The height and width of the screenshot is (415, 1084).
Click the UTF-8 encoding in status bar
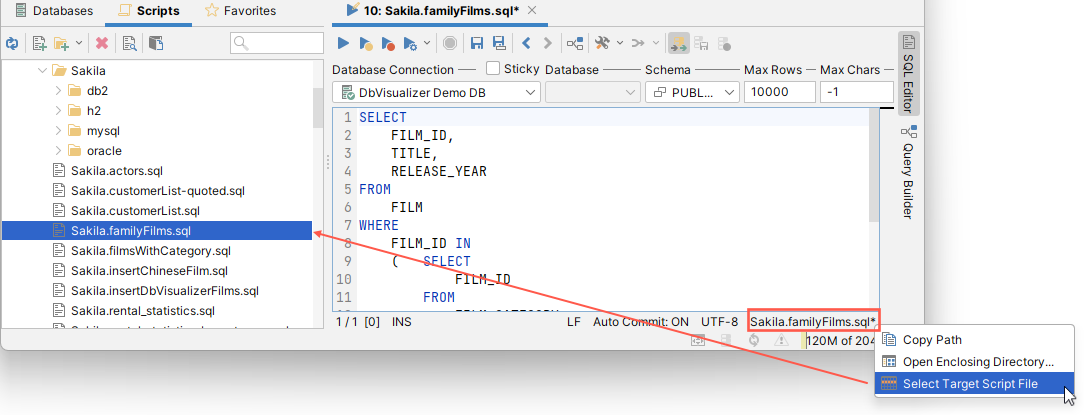coord(720,322)
